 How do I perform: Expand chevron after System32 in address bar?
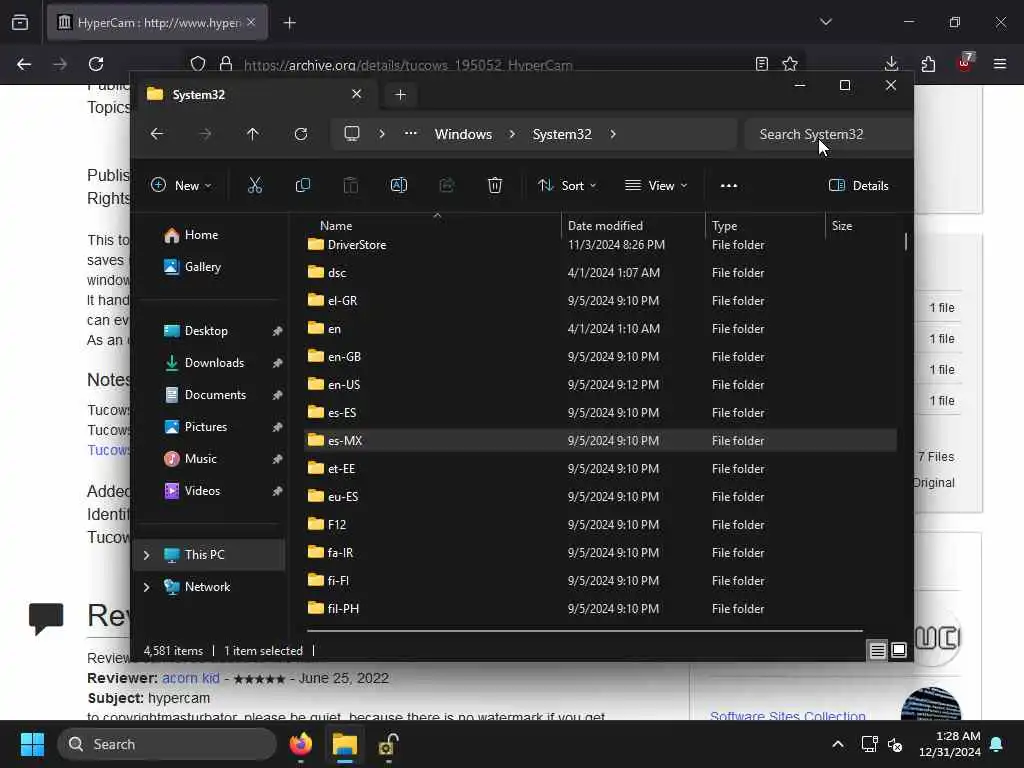613,134
